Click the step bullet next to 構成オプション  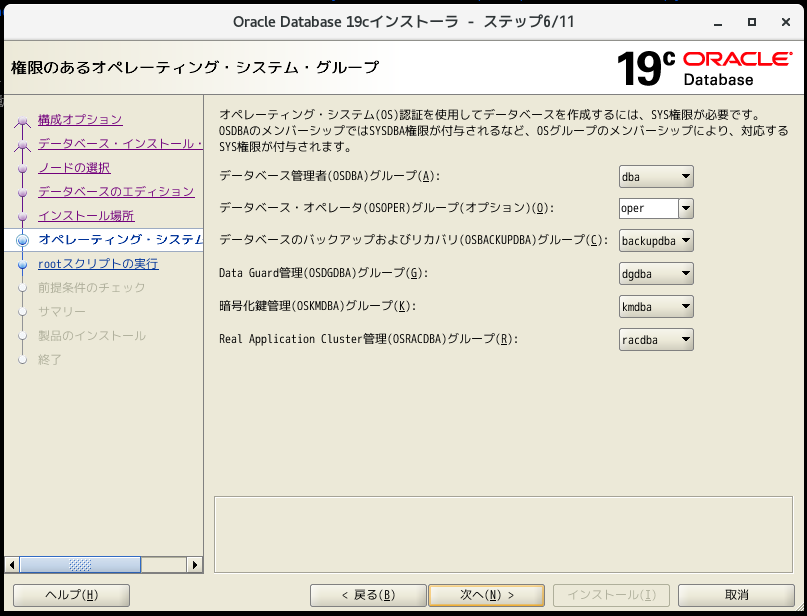[22, 121]
